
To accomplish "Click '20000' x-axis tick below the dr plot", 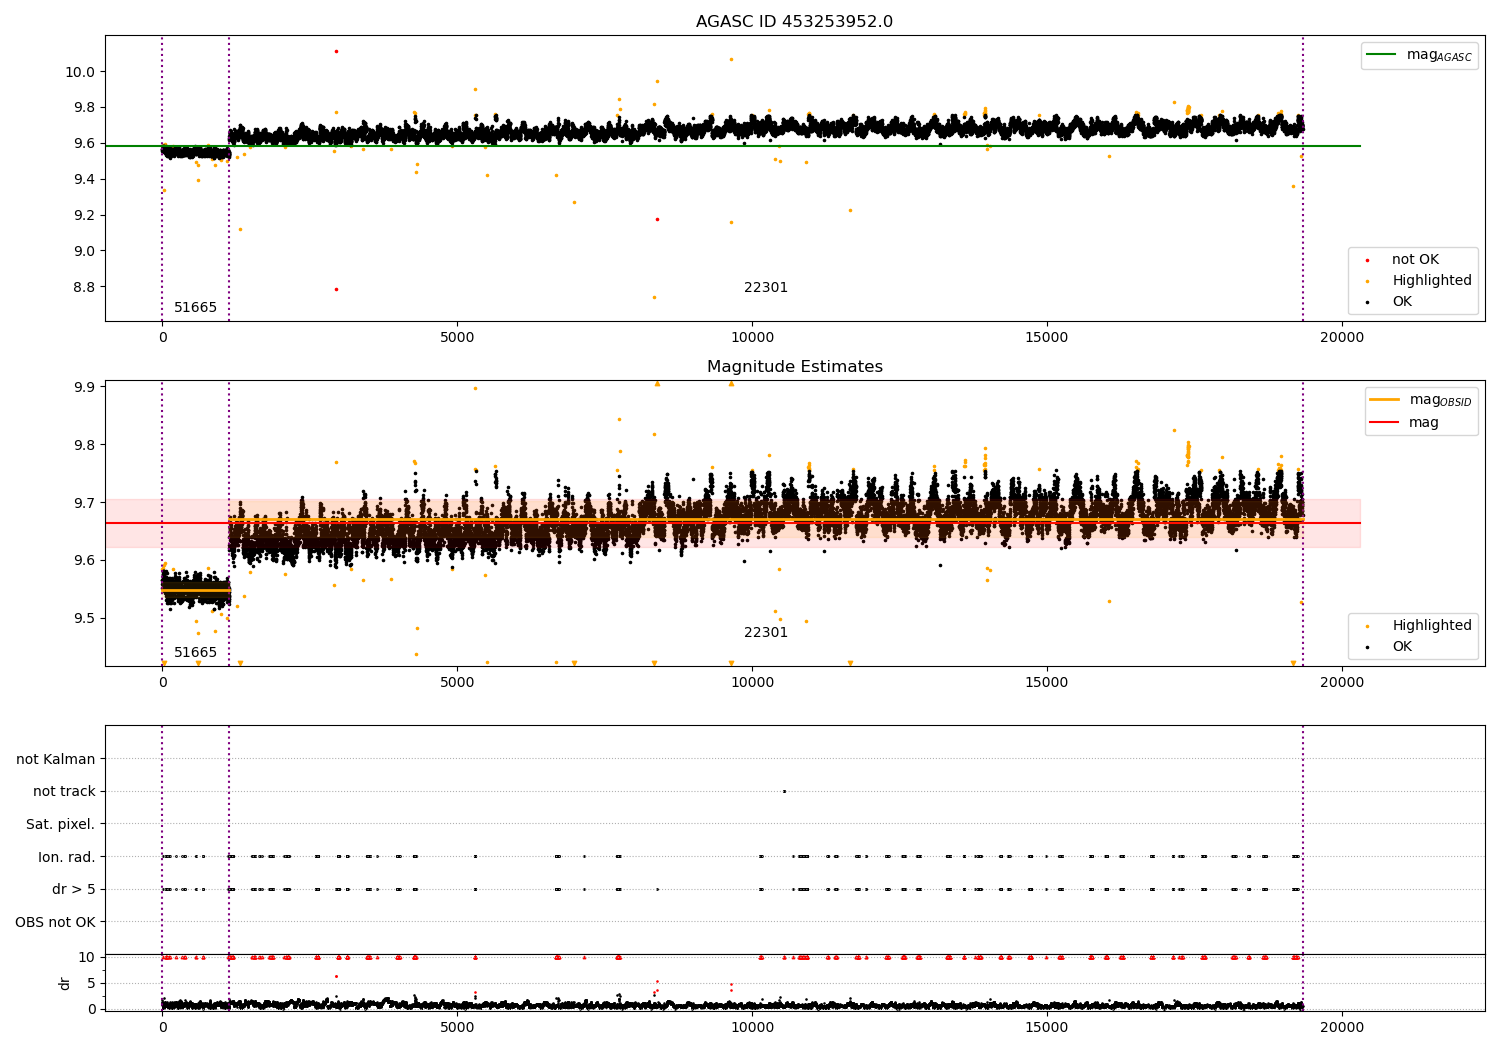I will tap(1342, 1028).
